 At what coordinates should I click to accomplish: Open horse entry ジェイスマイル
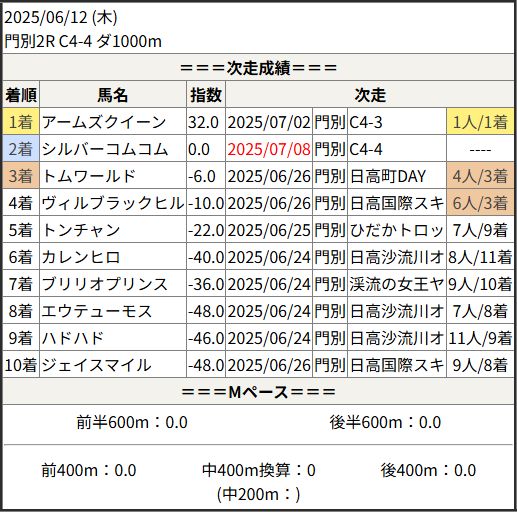coord(96,365)
